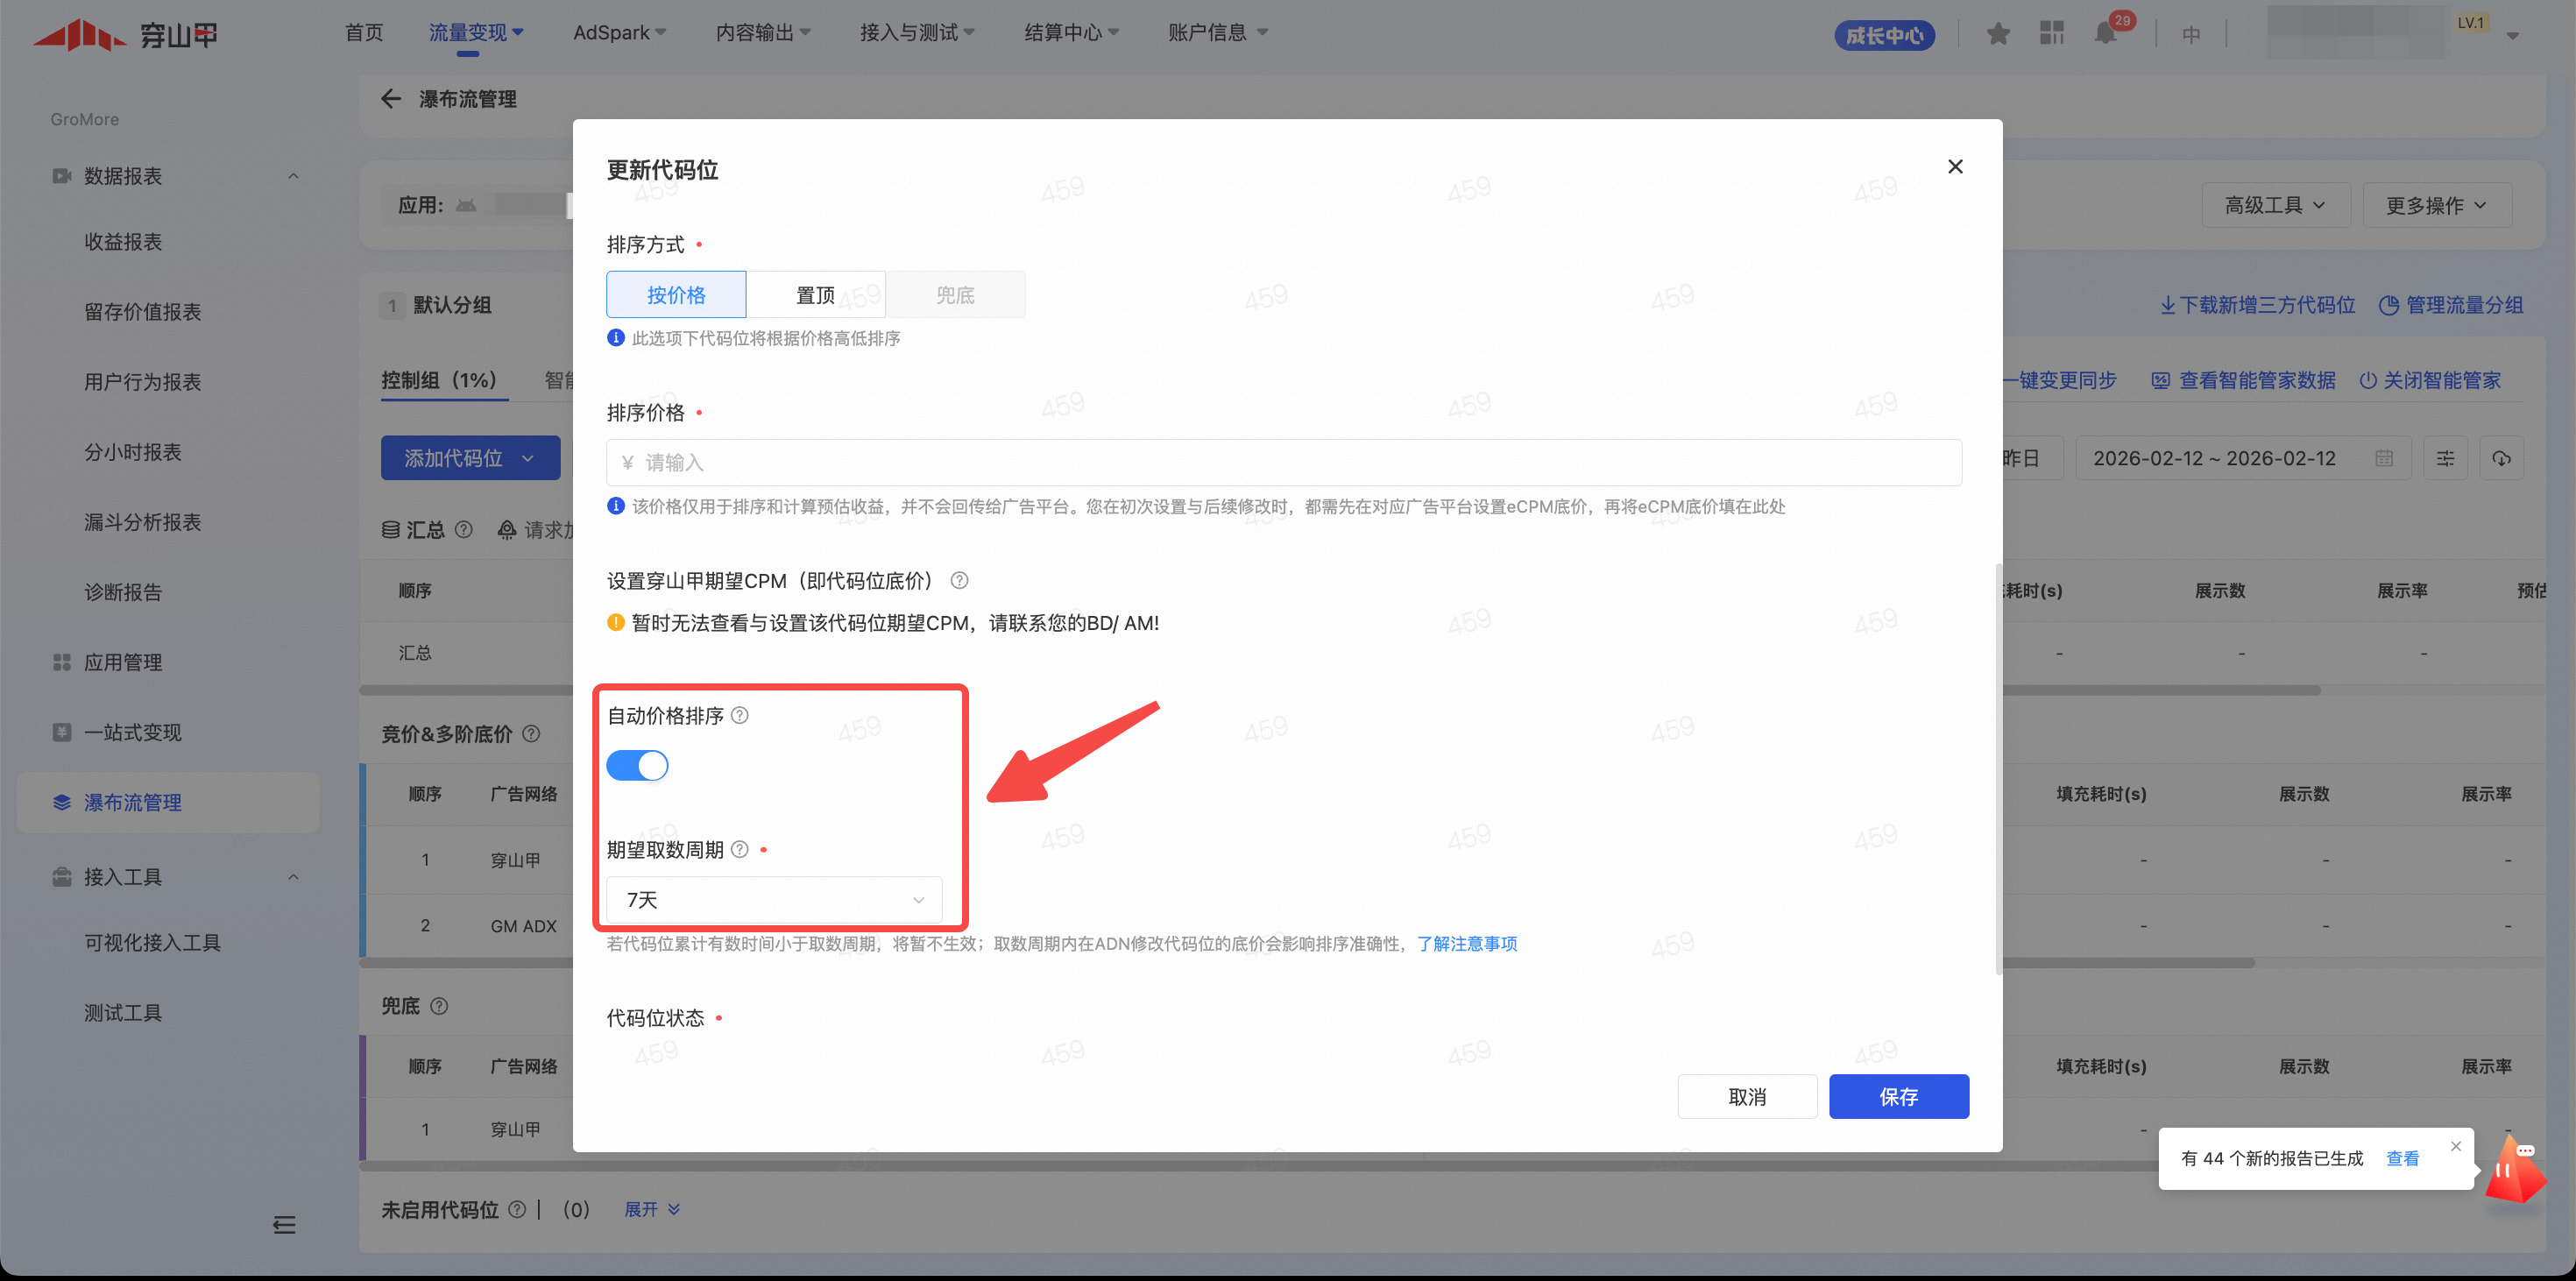This screenshot has width=2576, height=1281.
Task: Open the 了解注意事项 link
Action: click(1466, 944)
